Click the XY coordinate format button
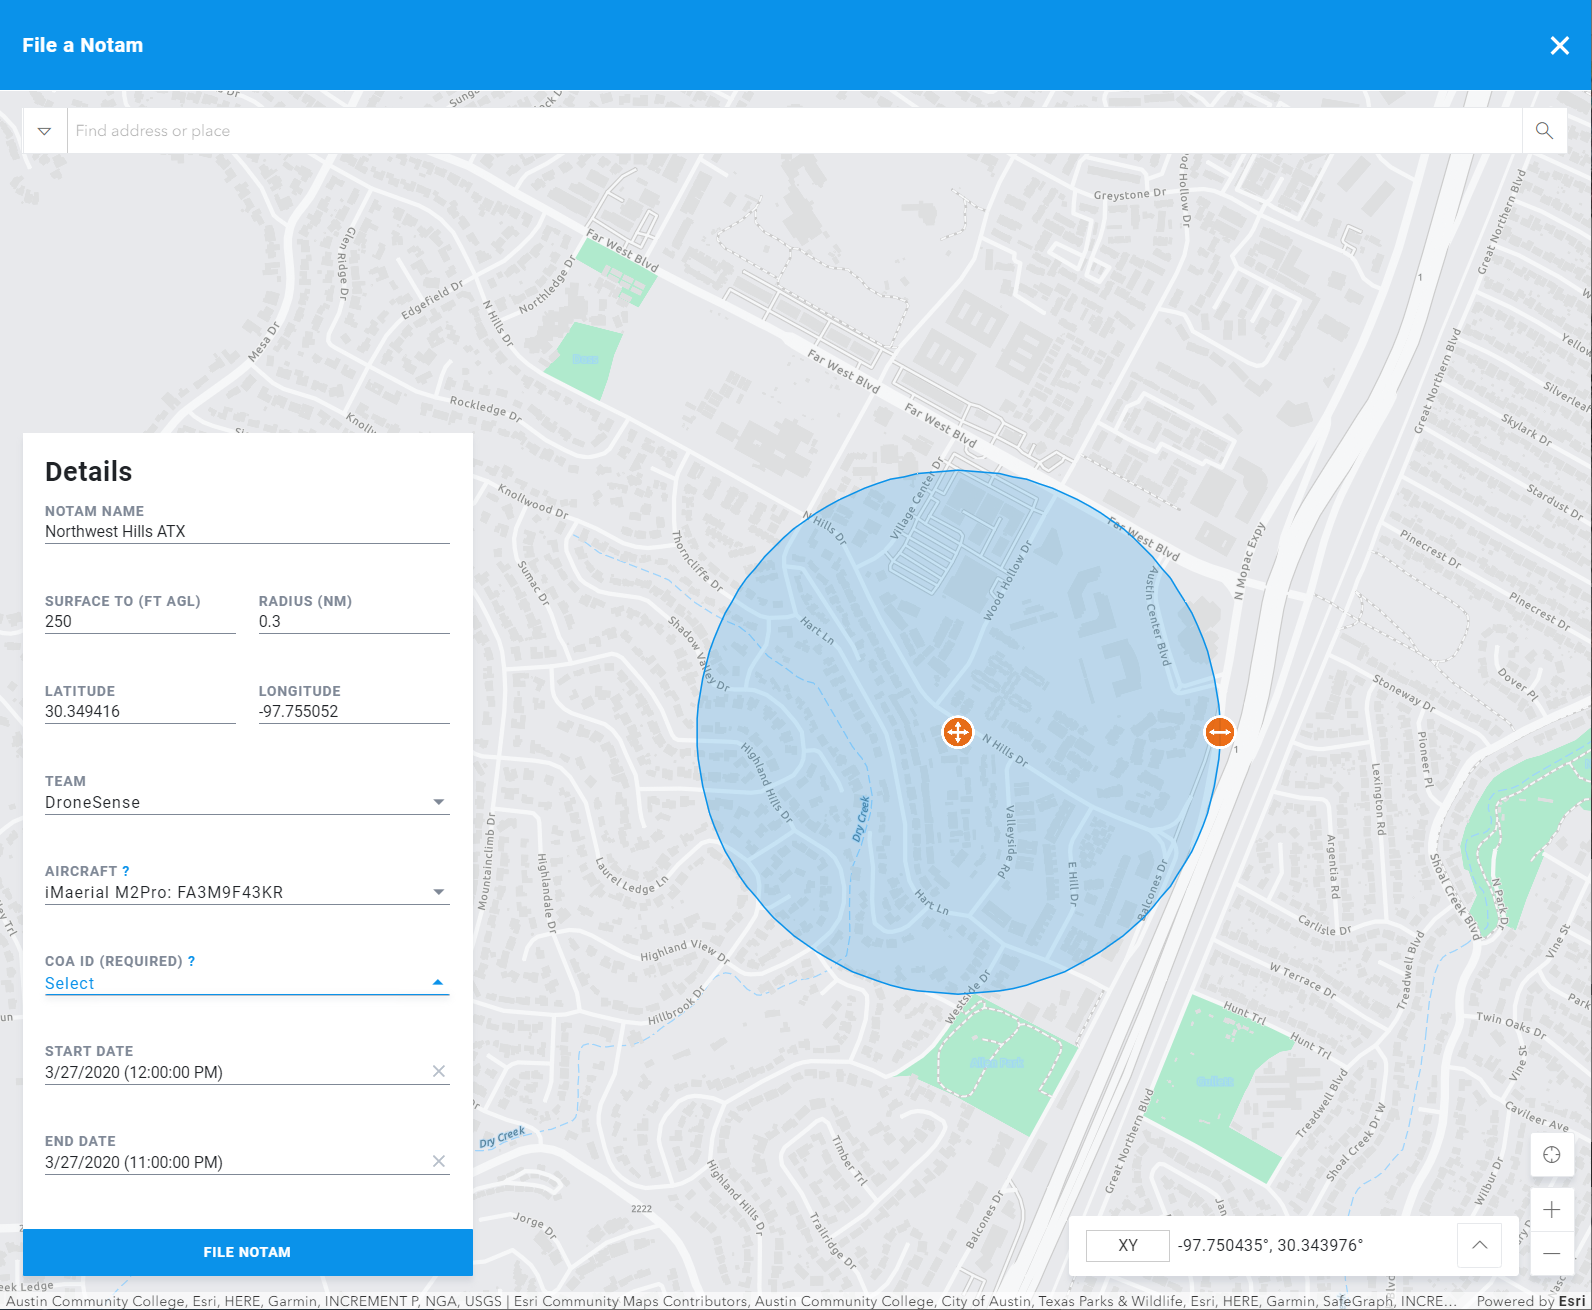 point(1128,1245)
